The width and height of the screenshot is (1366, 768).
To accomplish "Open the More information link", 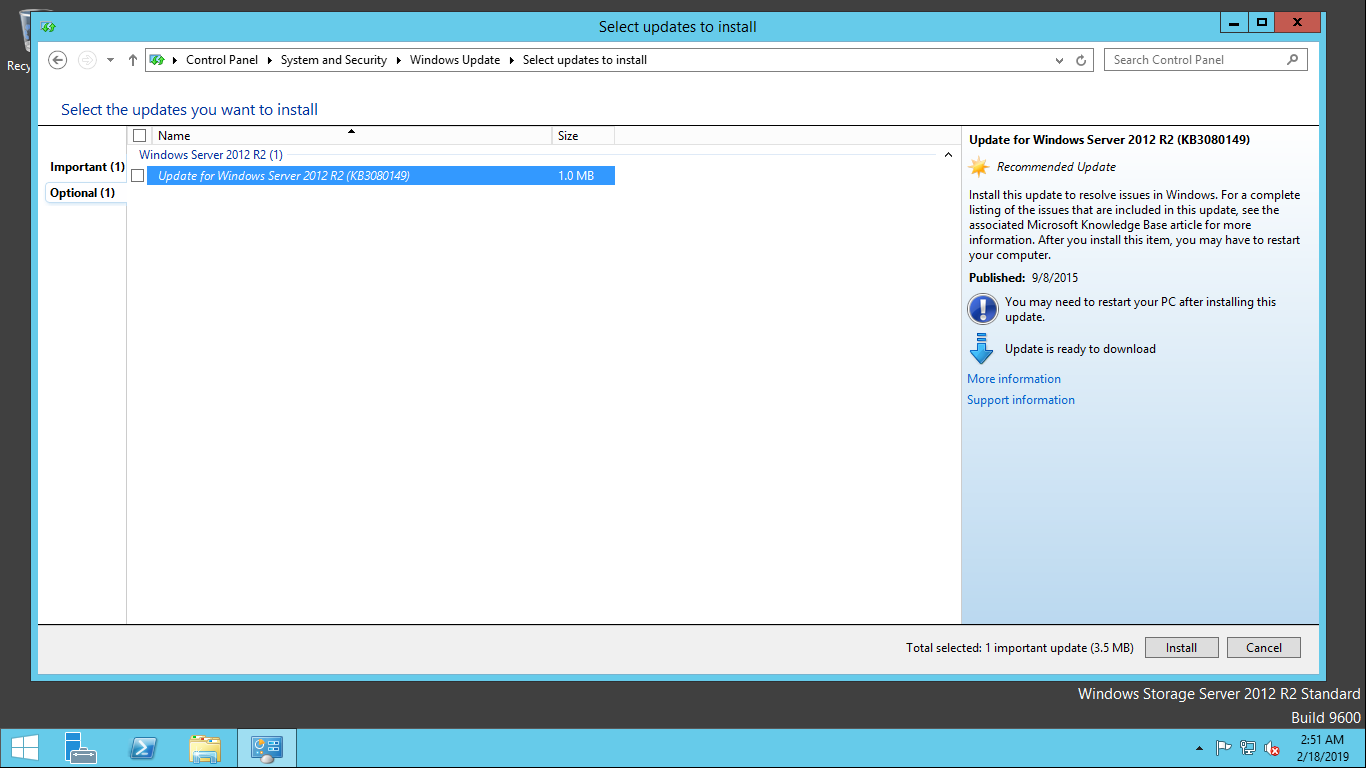I will coord(1014,379).
